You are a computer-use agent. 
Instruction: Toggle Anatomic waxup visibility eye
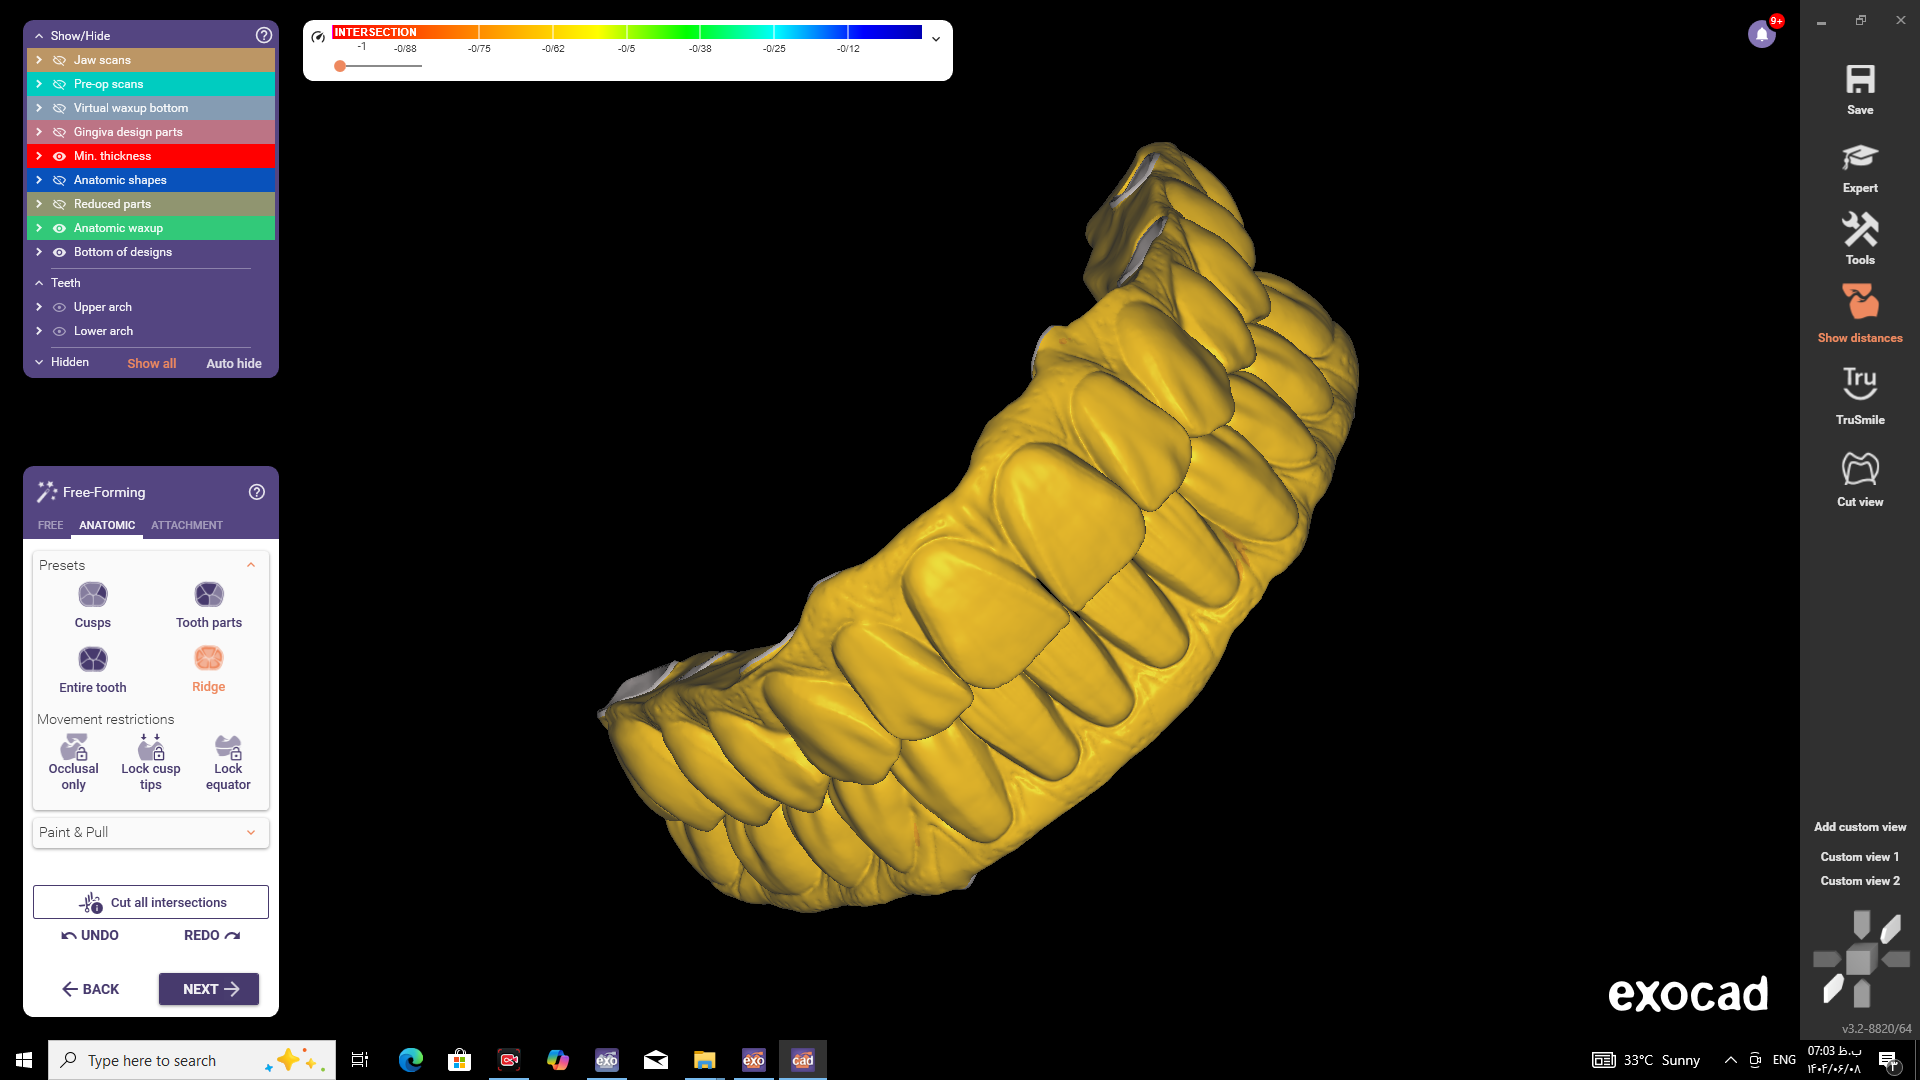[x=59, y=228]
